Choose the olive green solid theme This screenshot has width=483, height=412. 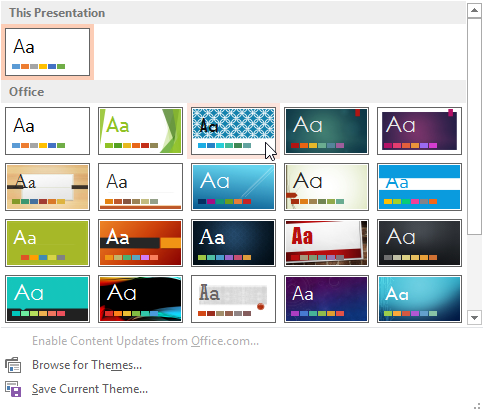47,243
